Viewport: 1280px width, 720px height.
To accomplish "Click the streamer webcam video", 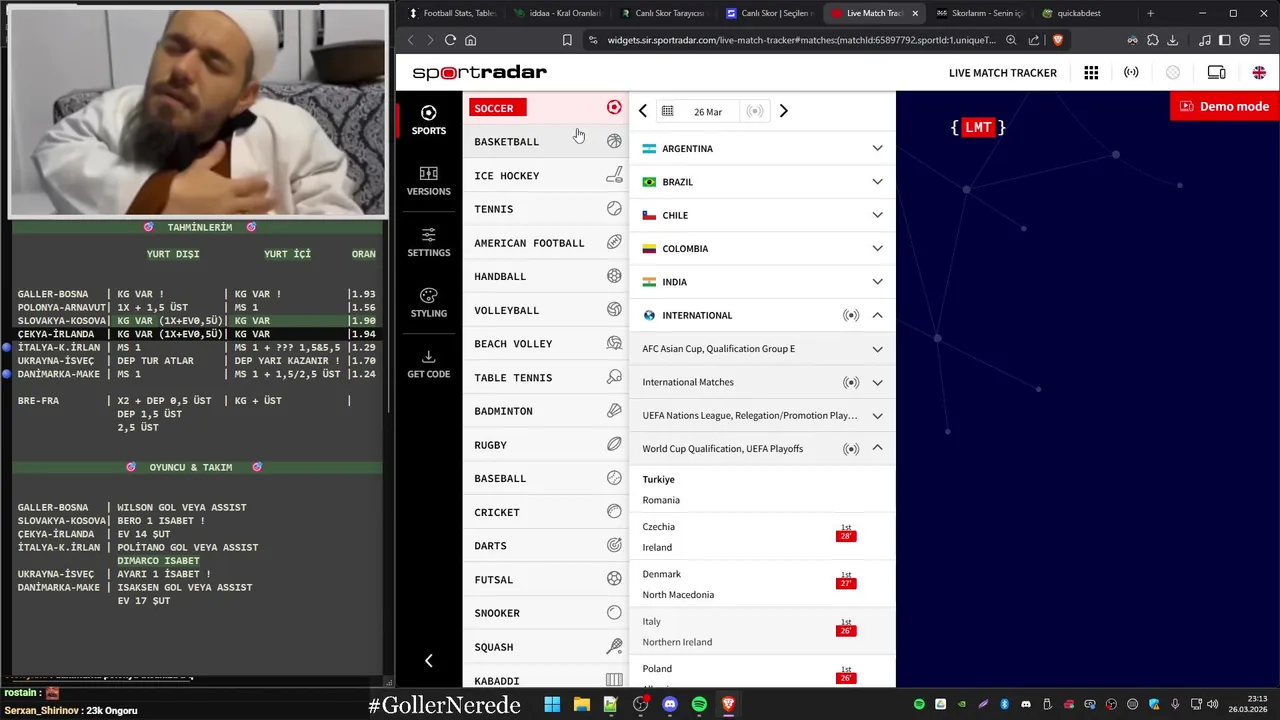I will click(198, 110).
